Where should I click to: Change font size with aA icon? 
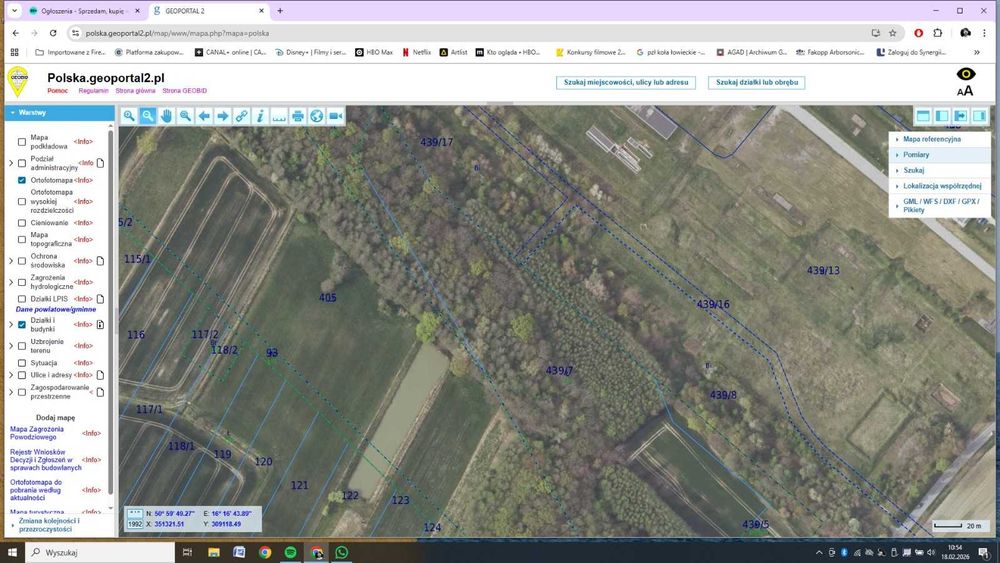pyautogui.click(x=965, y=91)
